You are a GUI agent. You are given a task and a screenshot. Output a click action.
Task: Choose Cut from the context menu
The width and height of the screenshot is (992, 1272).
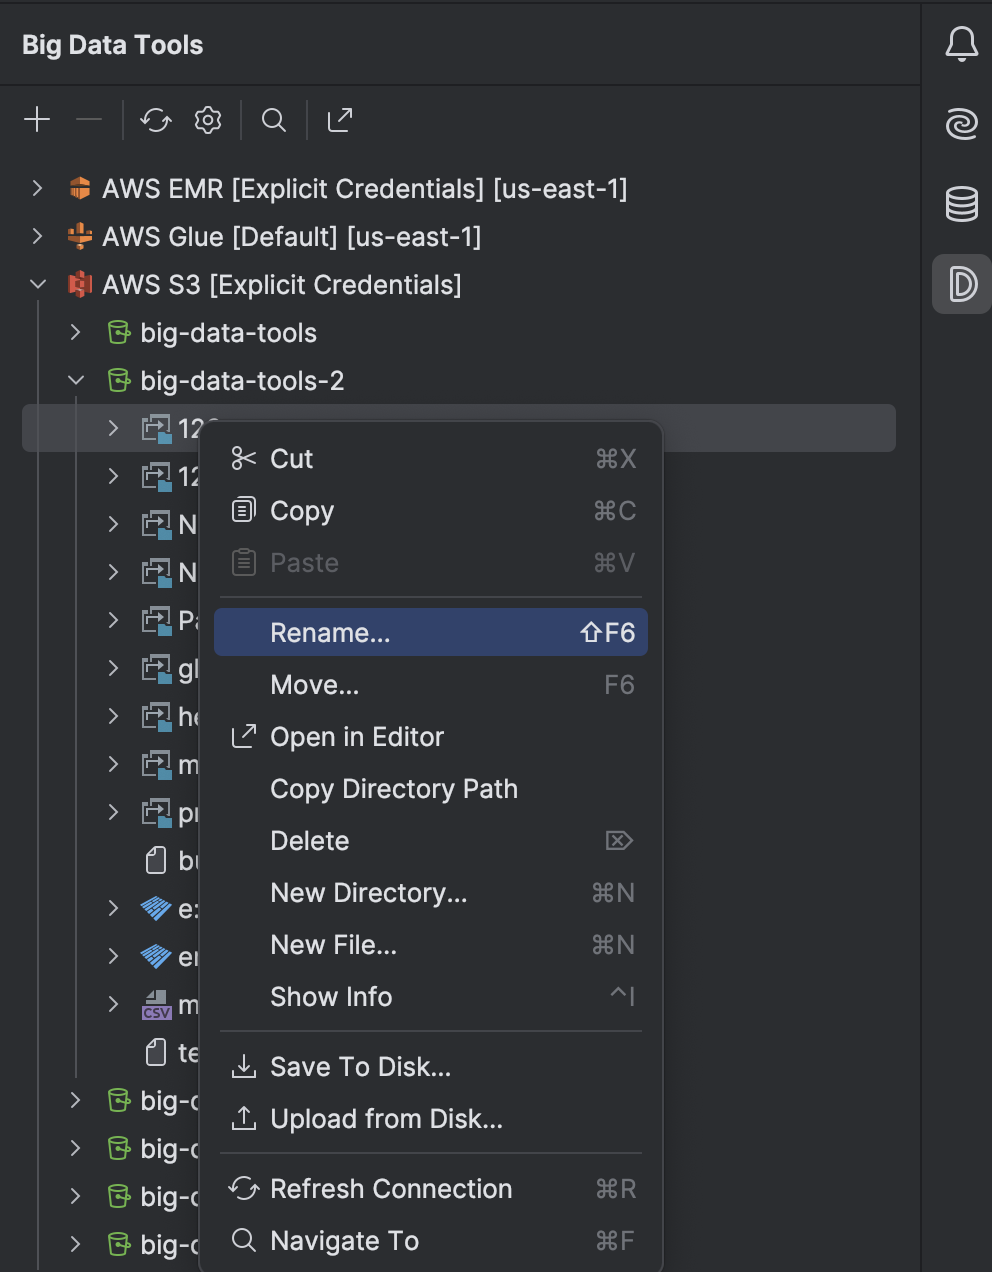[431, 458]
